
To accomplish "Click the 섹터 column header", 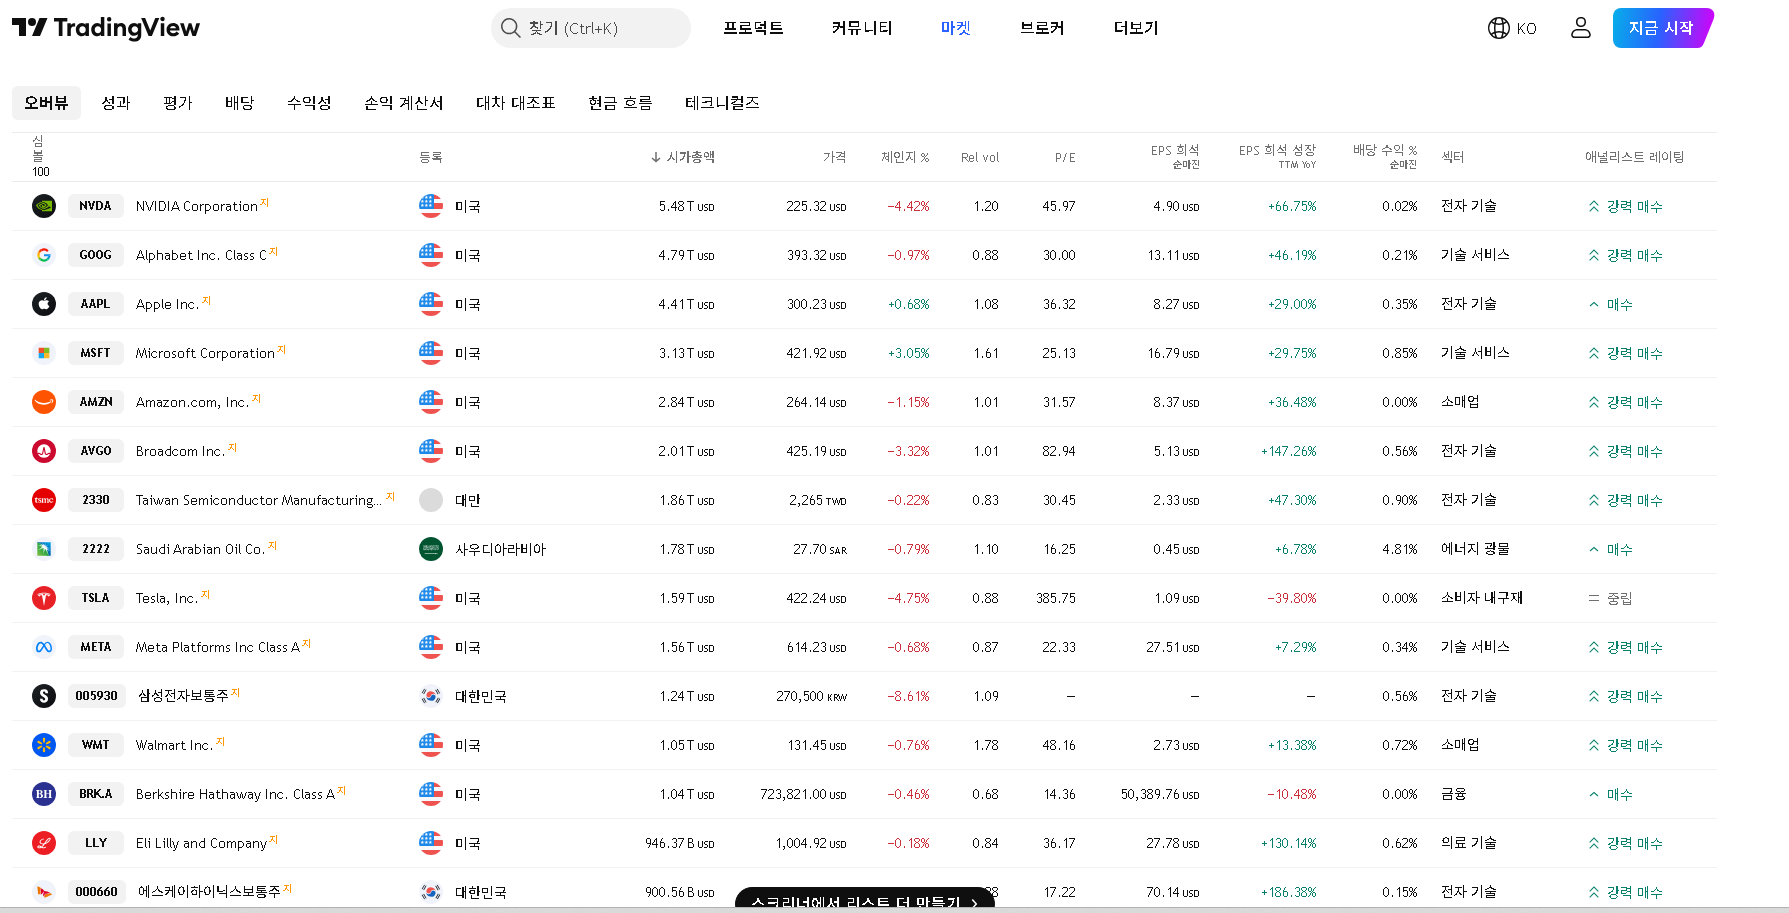I will point(1453,157).
